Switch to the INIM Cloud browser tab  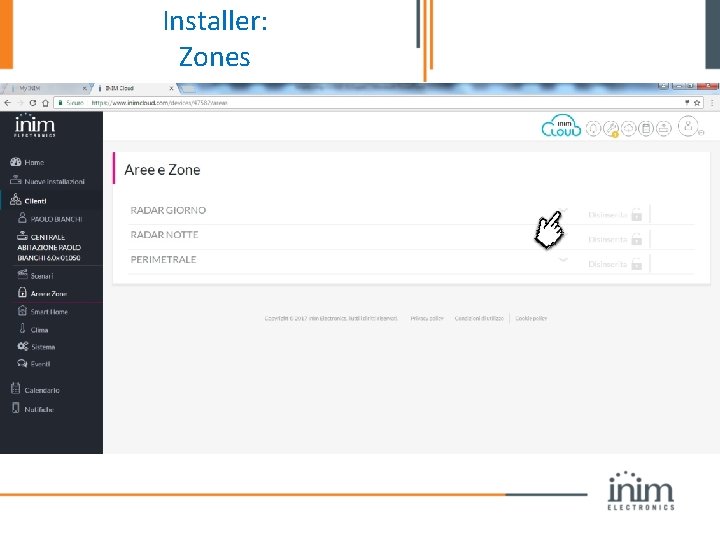[134, 88]
